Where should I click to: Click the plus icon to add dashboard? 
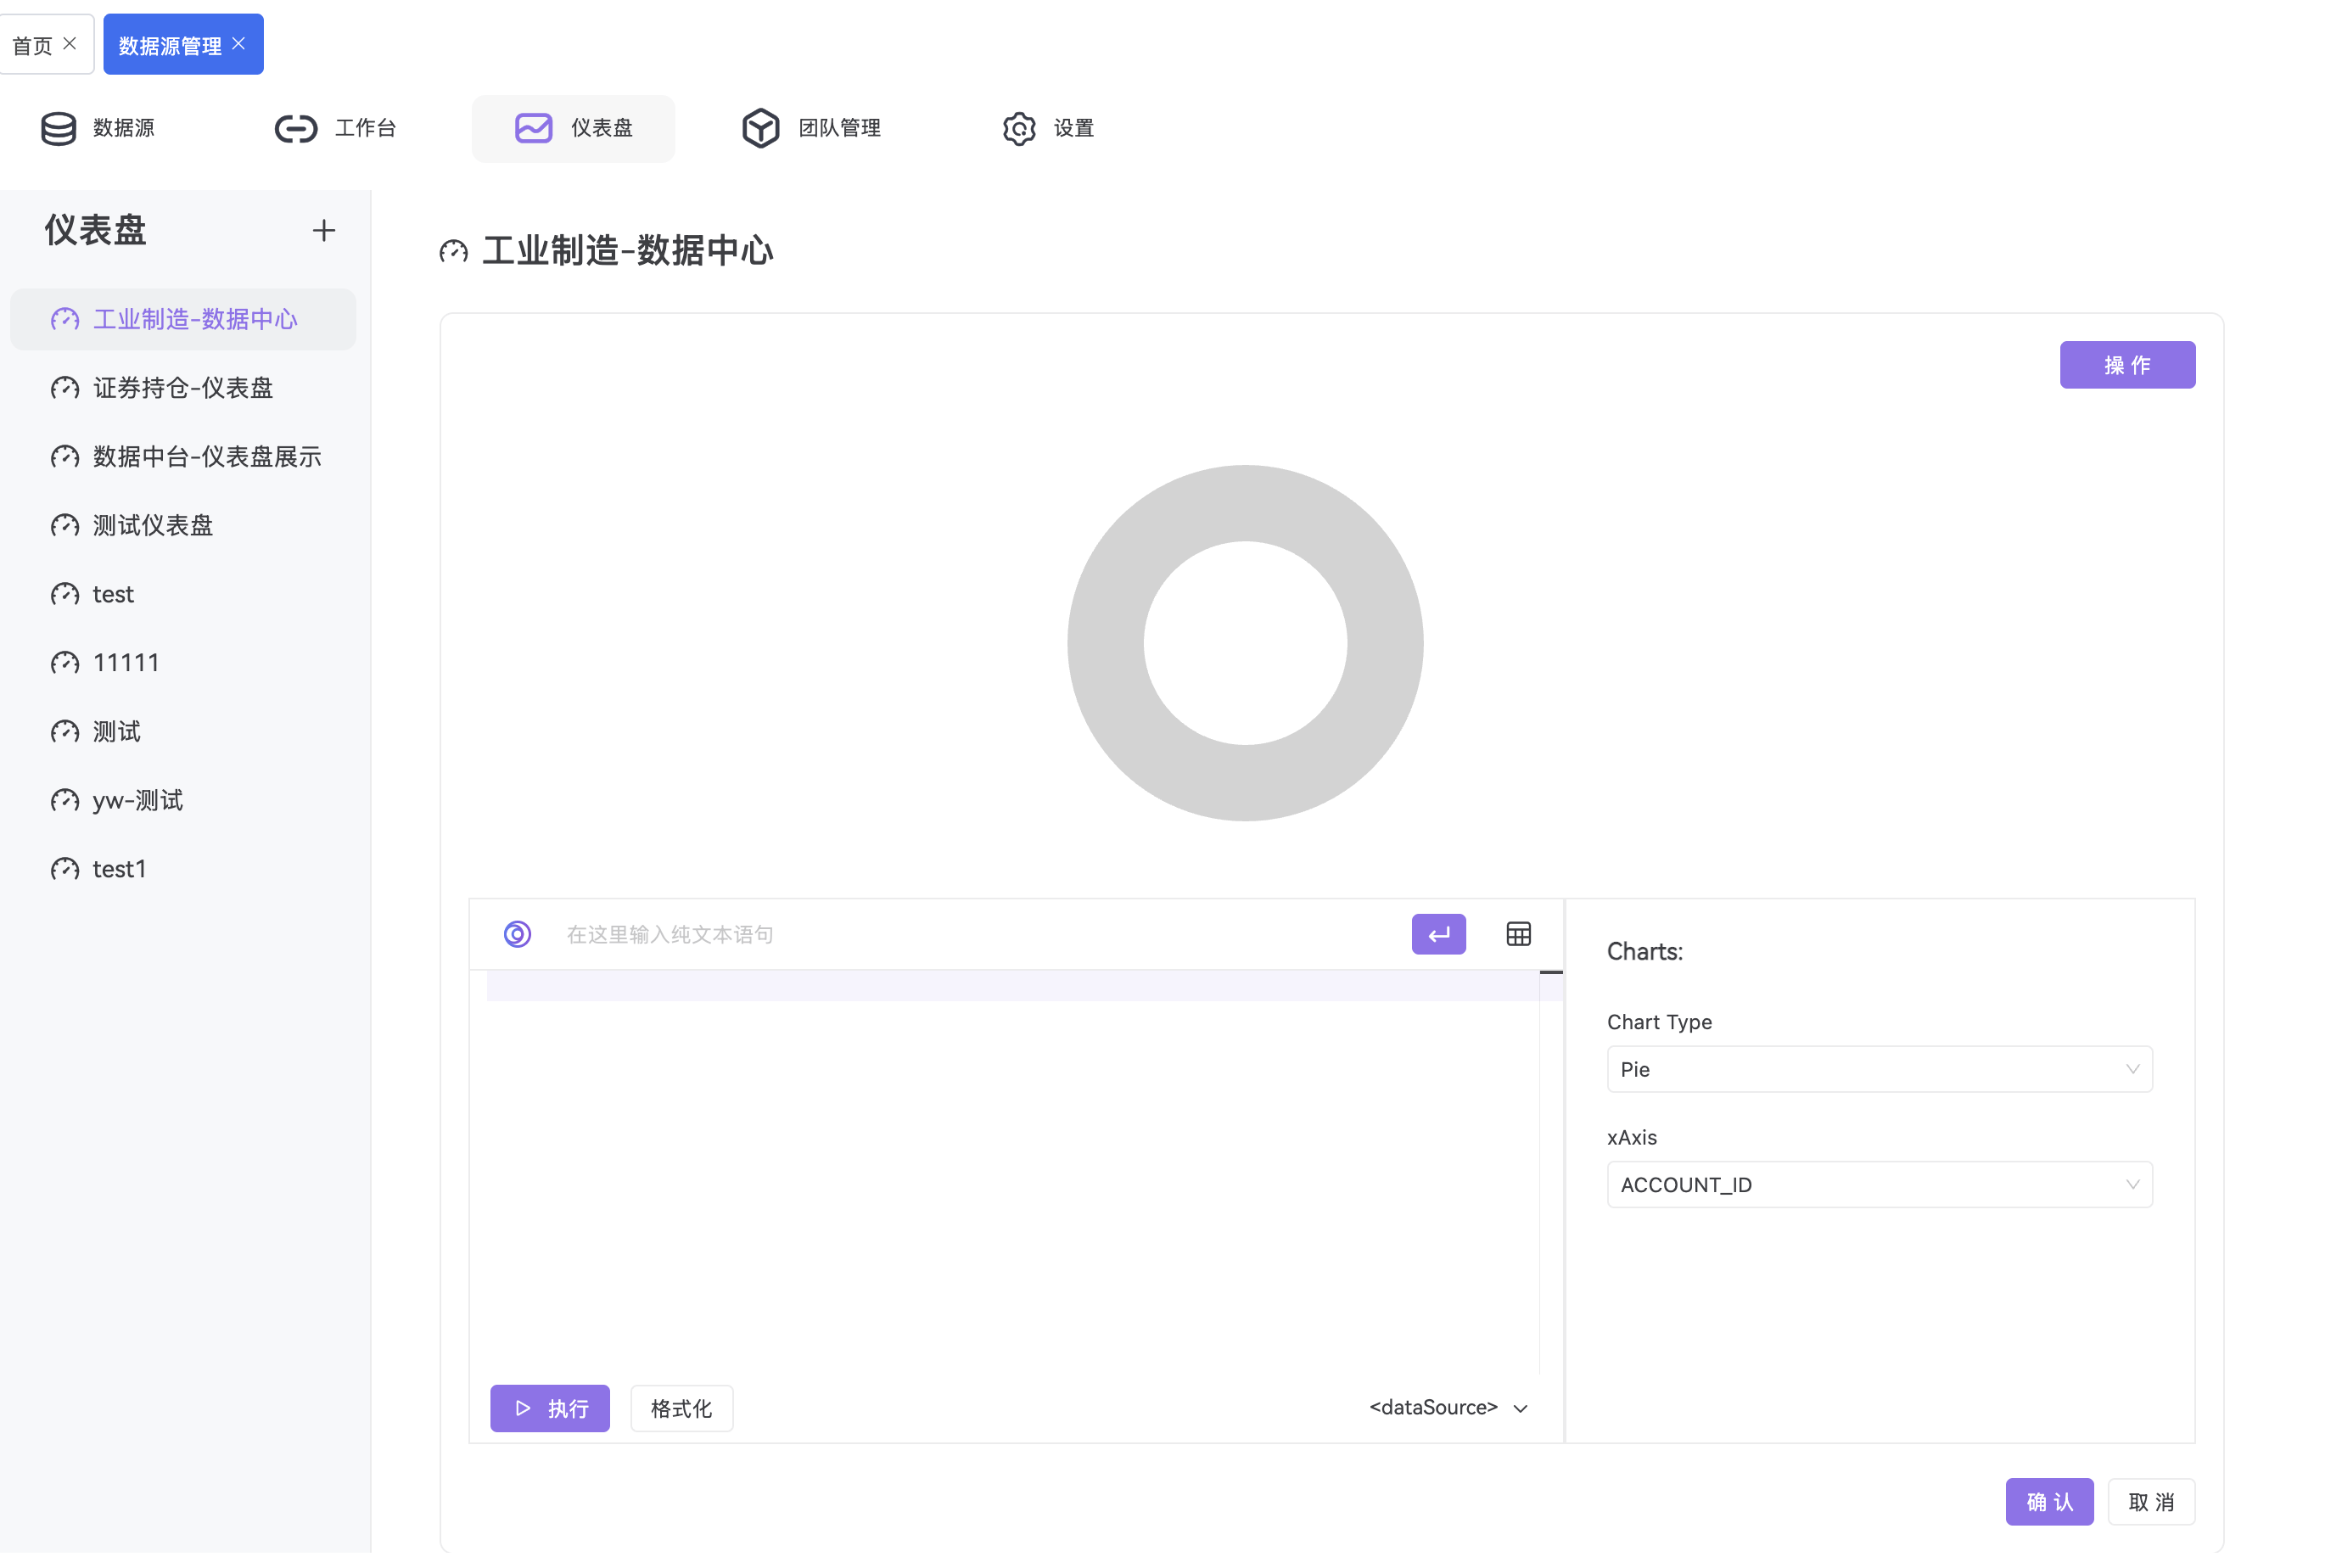(x=323, y=231)
